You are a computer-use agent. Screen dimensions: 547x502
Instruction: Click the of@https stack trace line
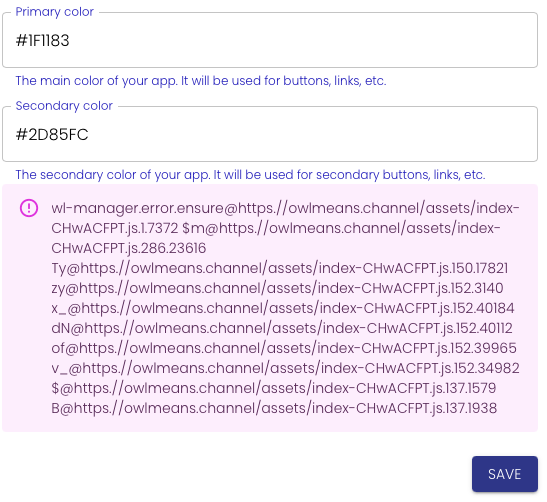point(284,348)
